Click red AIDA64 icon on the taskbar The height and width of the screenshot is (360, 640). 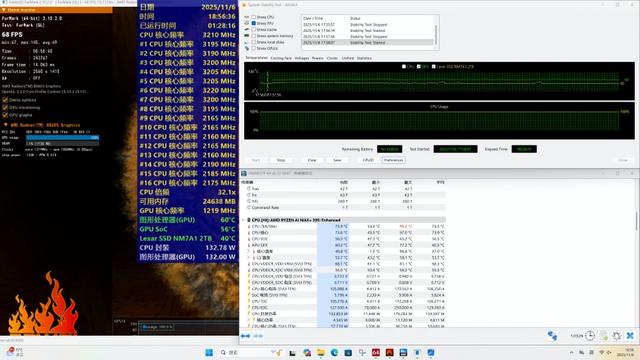tap(376, 352)
